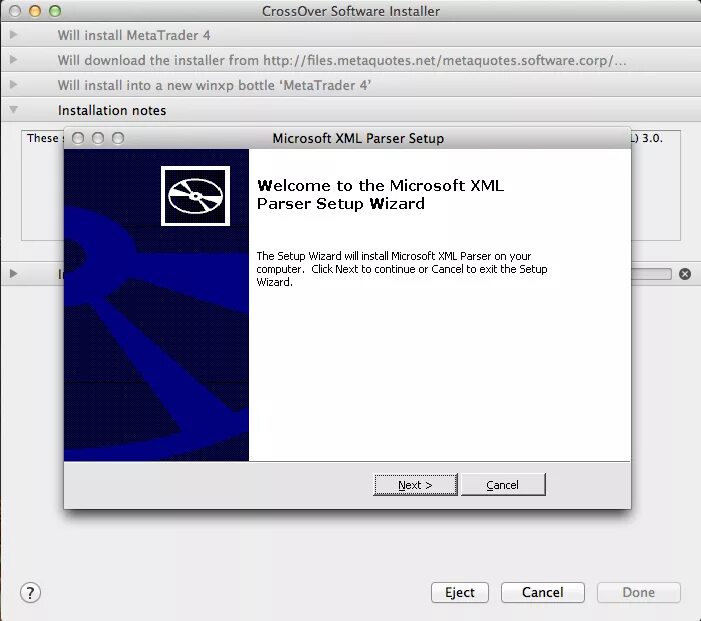Image resolution: width=701 pixels, height=621 pixels.
Task: Stop the install with the round X icon
Action: [684, 274]
